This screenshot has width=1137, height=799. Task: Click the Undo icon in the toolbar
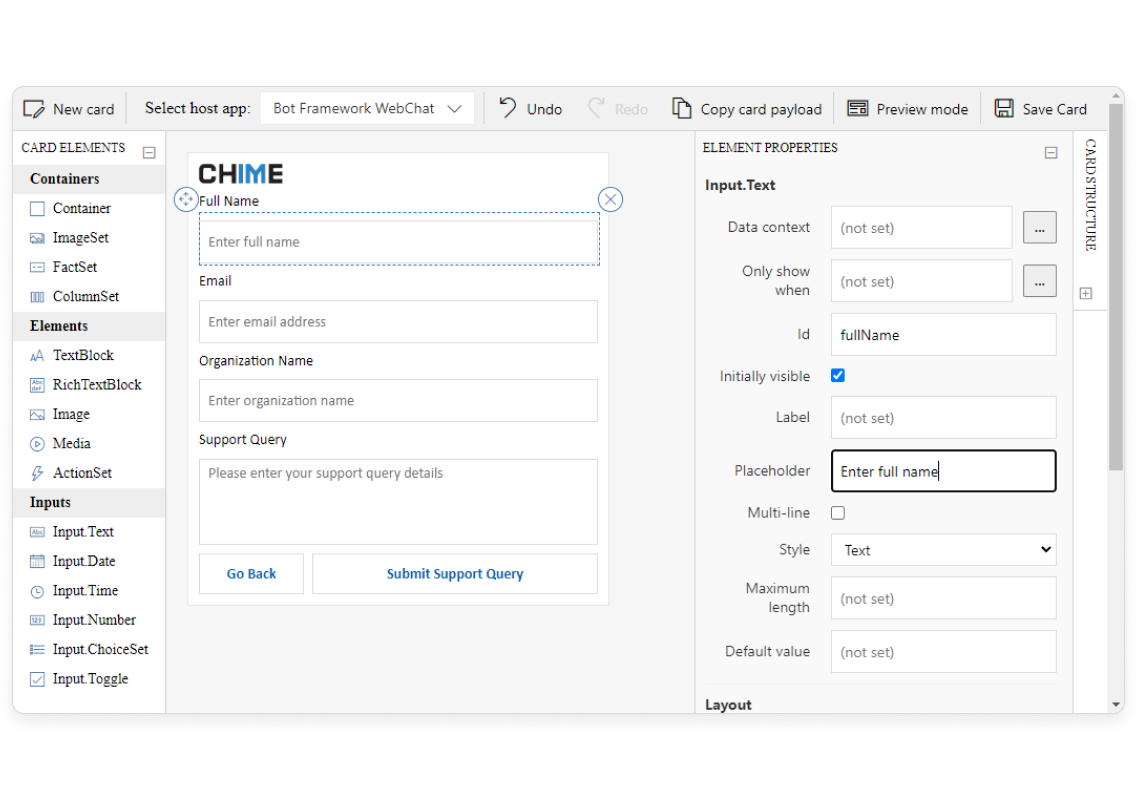pyautogui.click(x=507, y=108)
